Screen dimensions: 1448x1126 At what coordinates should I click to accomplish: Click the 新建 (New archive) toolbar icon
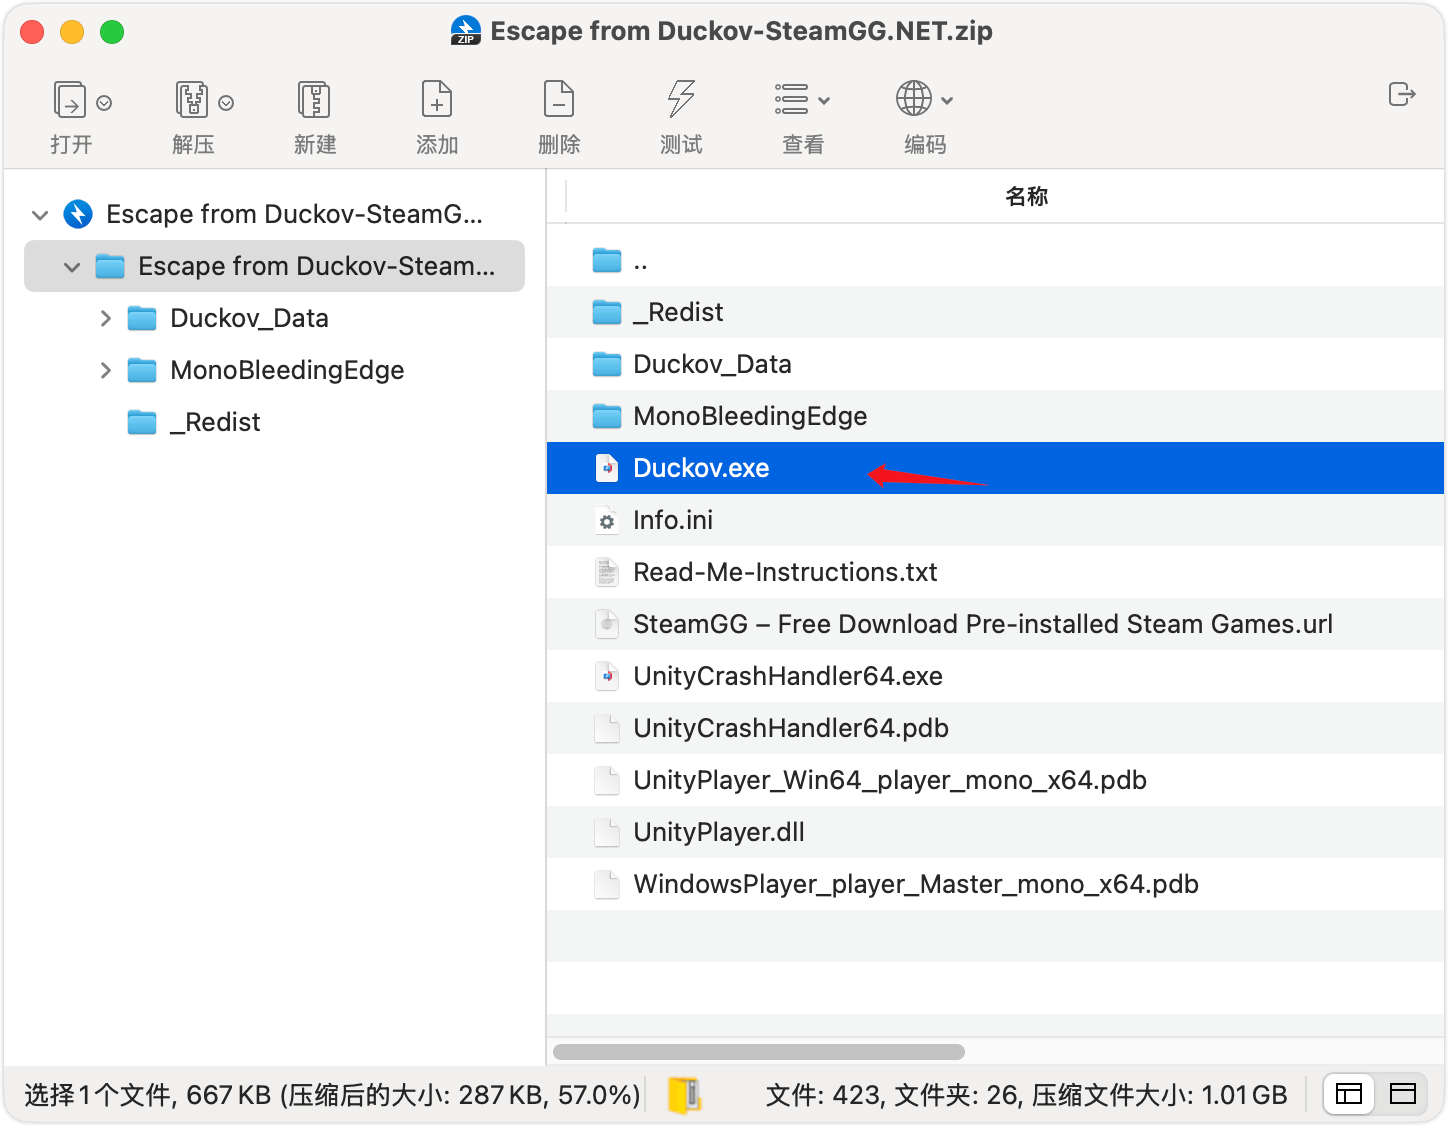(x=314, y=101)
